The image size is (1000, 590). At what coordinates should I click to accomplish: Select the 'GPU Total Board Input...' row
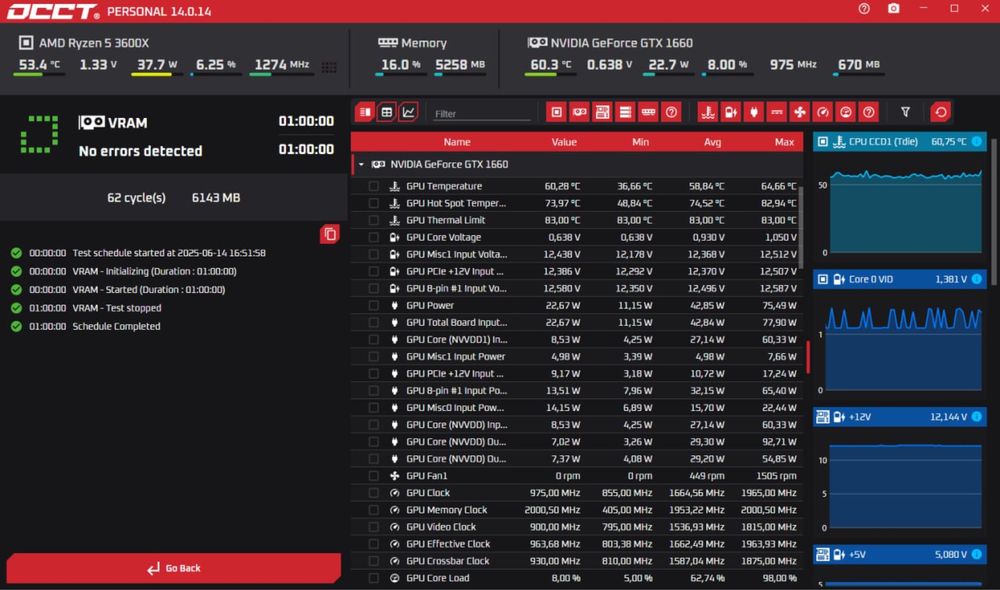click(x=577, y=323)
